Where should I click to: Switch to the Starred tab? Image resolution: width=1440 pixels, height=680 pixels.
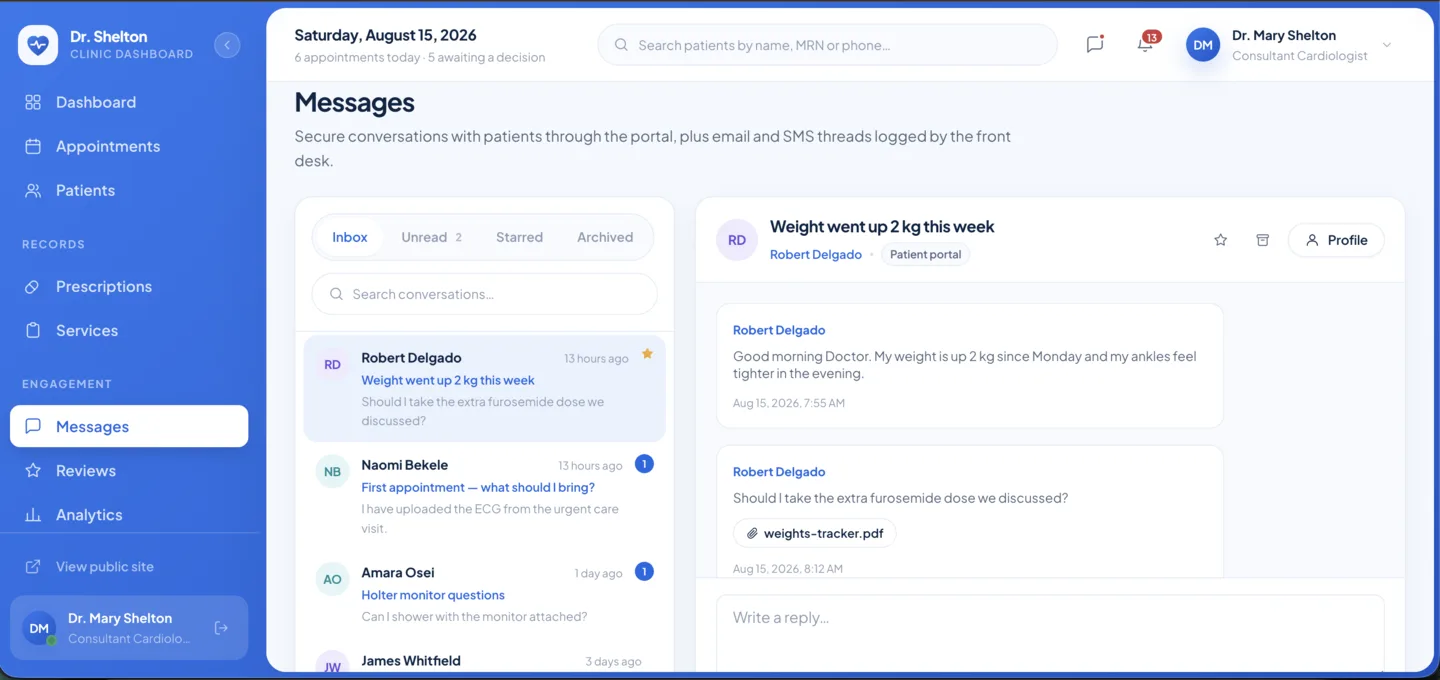[519, 237]
